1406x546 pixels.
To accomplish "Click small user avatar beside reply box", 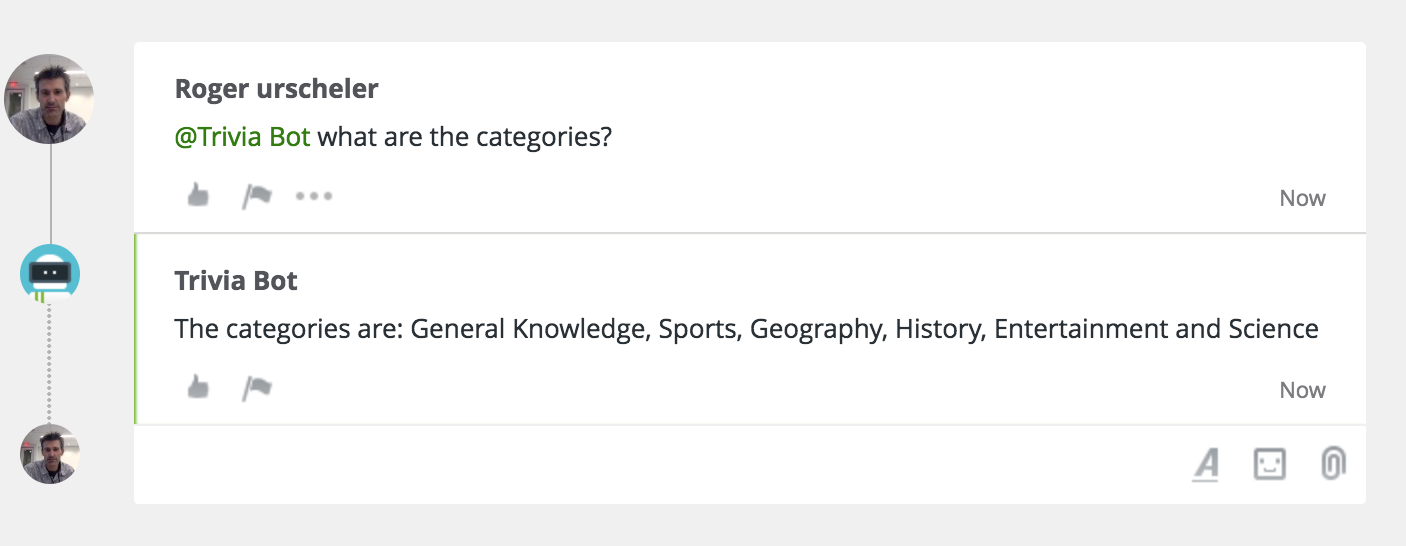I will (x=50, y=454).
